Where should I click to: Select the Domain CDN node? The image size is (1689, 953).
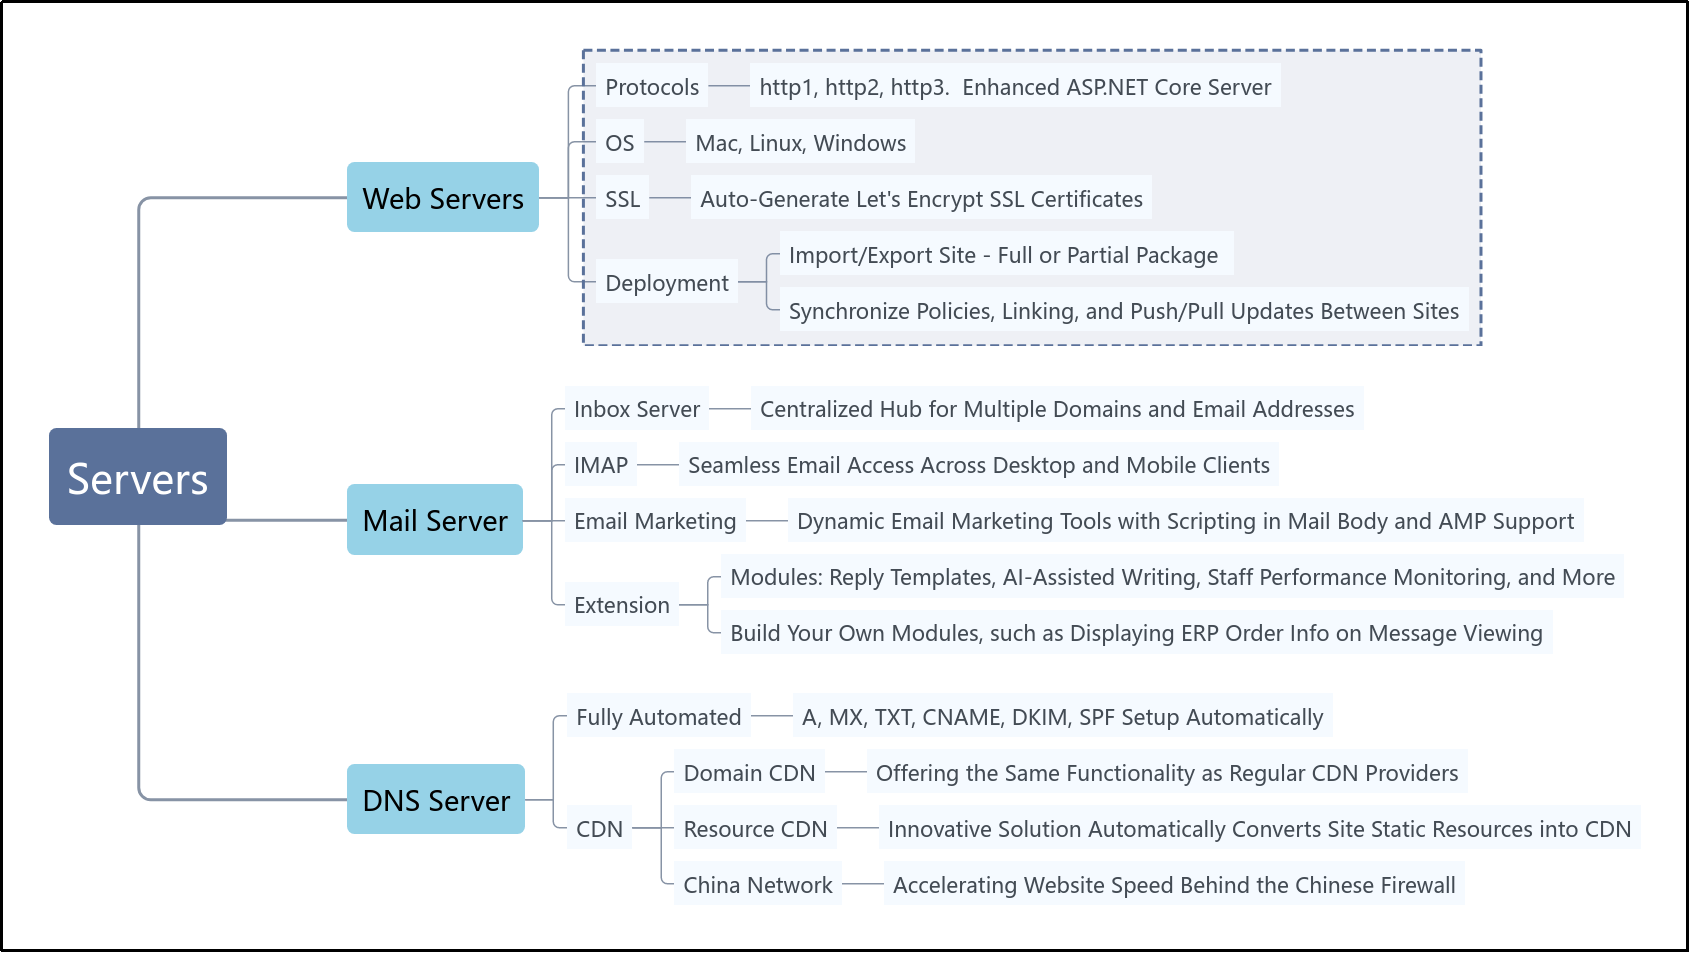[x=749, y=773]
